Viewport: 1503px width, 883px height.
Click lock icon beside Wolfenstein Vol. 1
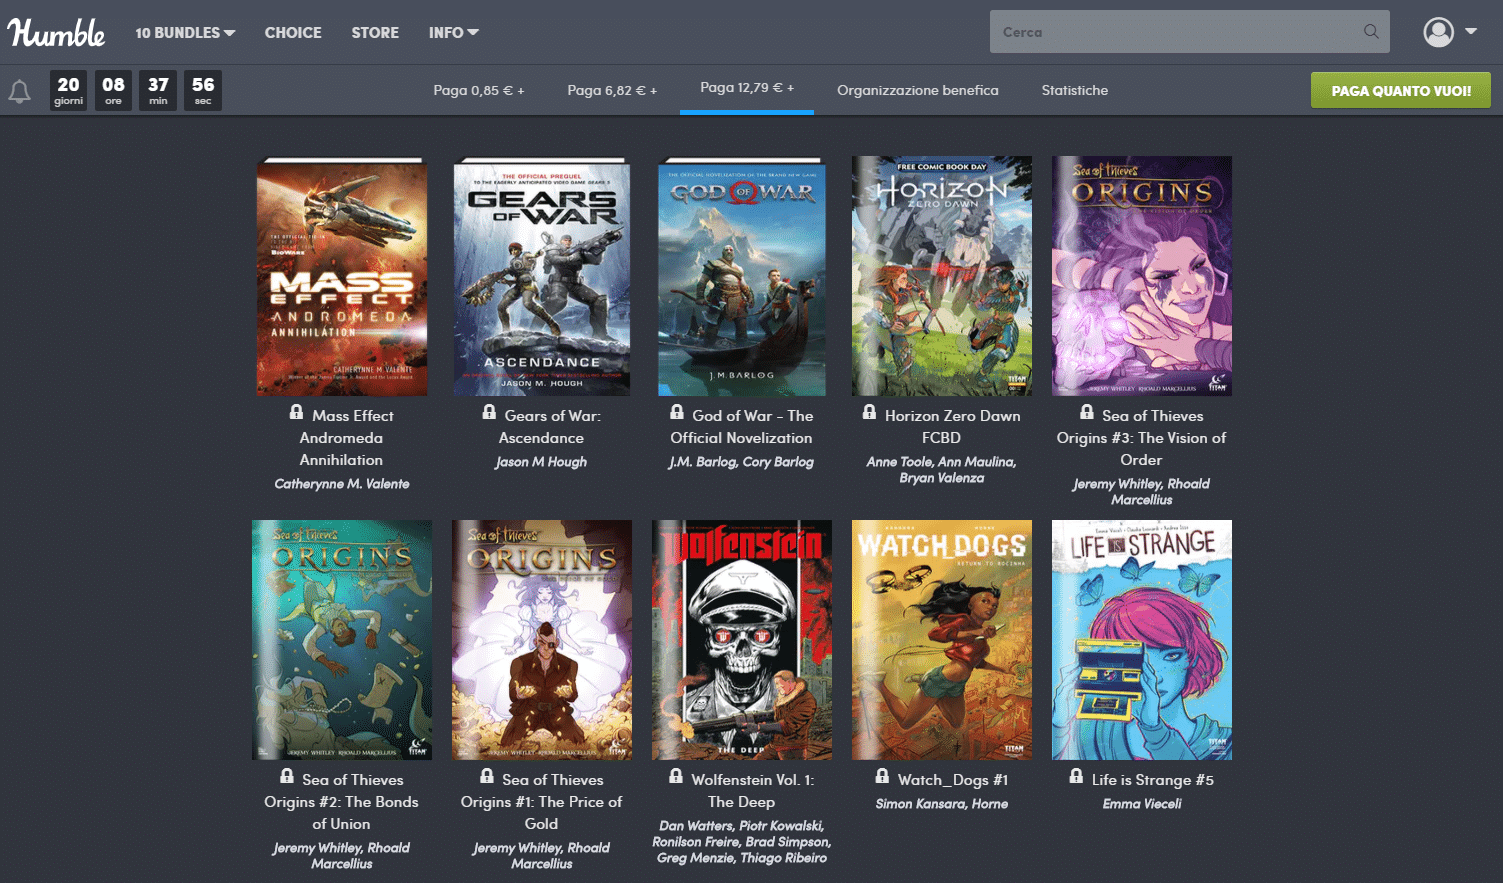[x=676, y=776]
